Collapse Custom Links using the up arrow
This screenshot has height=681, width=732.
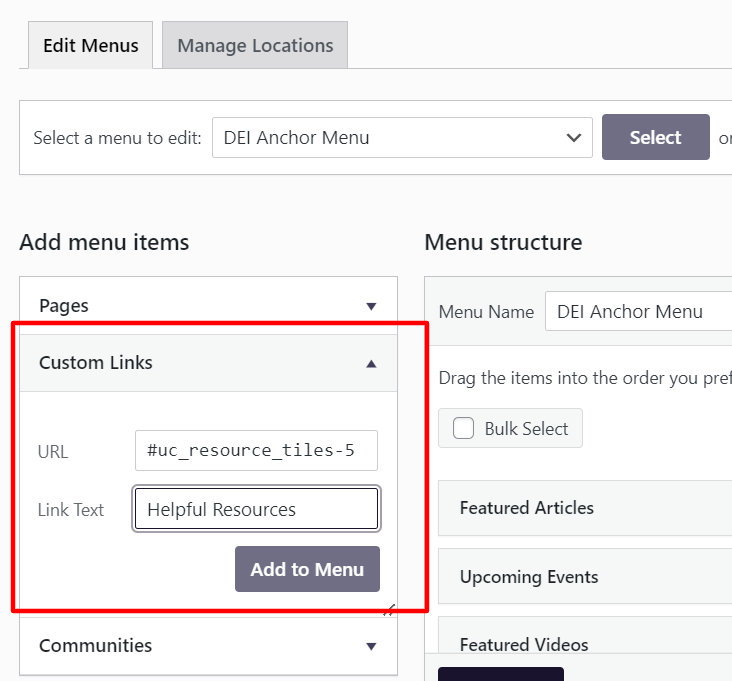pos(371,364)
